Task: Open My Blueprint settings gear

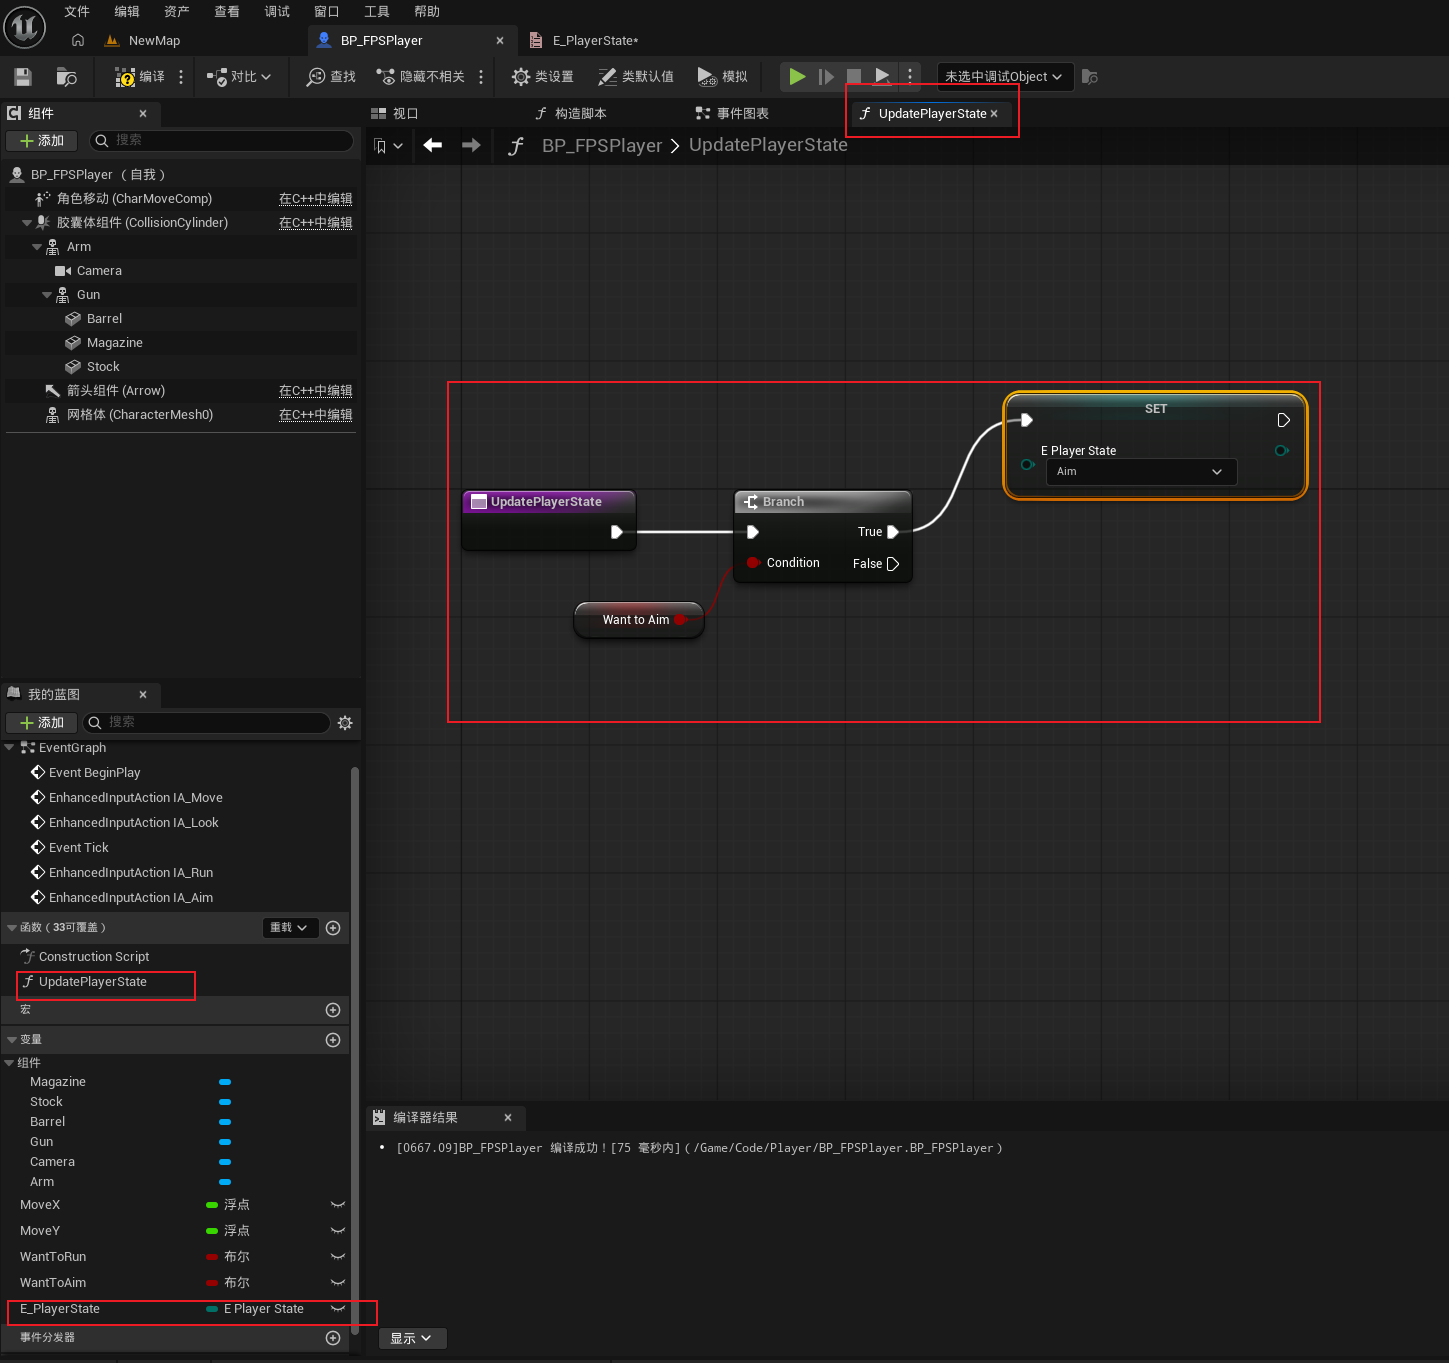Action: [x=345, y=723]
